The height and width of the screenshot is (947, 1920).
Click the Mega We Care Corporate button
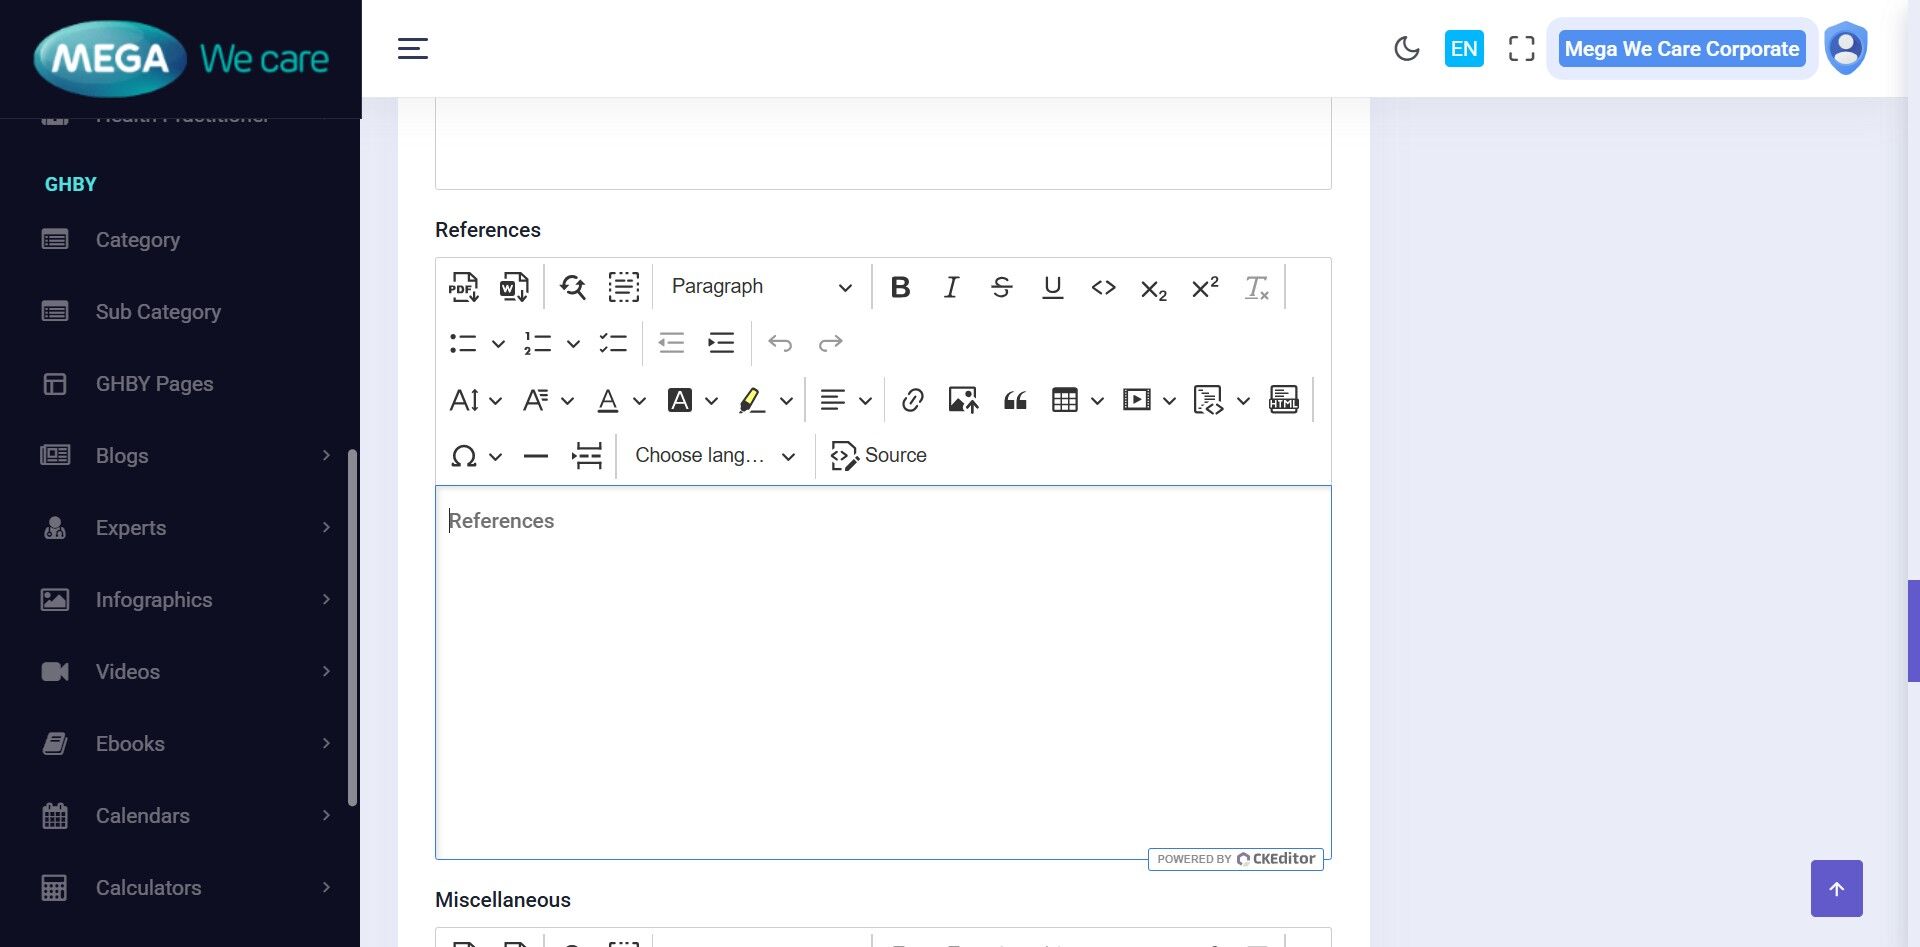(x=1681, y=49)
